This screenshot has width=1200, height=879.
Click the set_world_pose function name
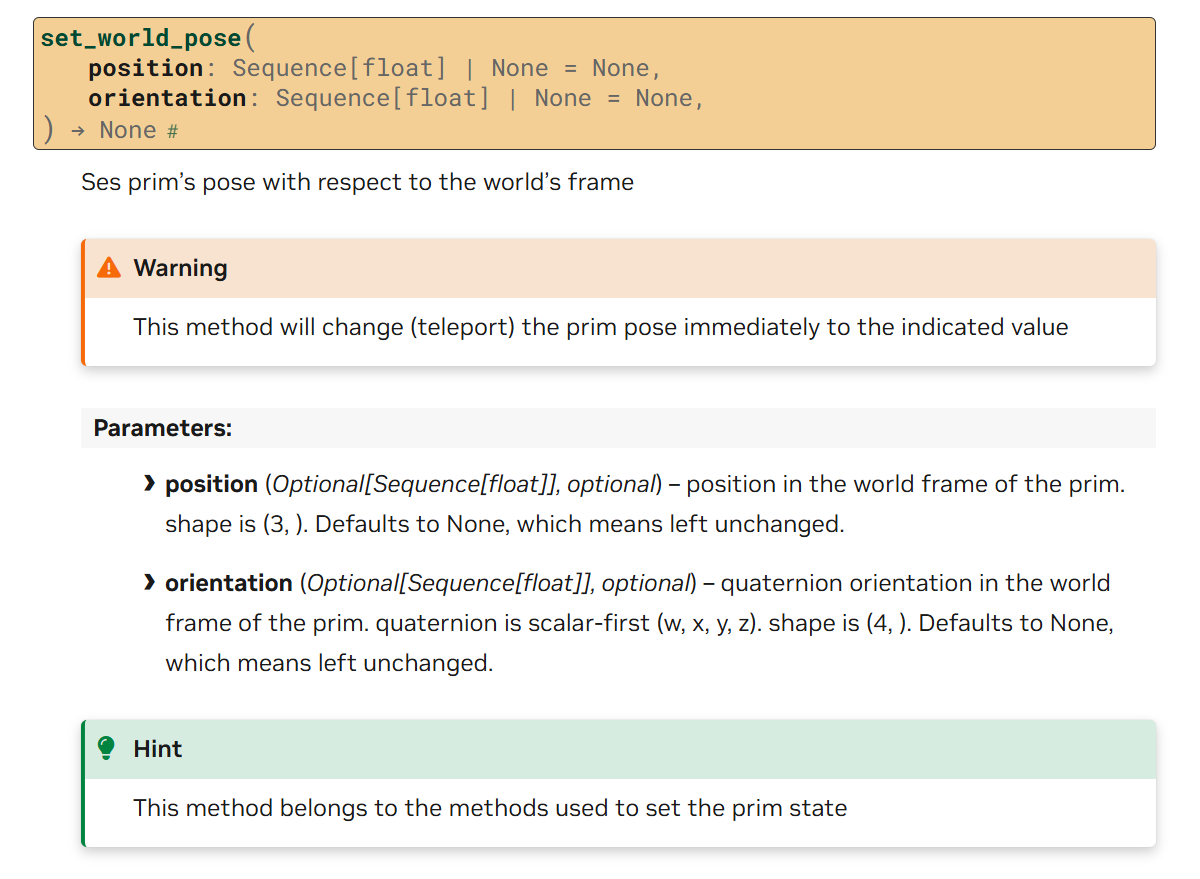(x=141, y=39)
